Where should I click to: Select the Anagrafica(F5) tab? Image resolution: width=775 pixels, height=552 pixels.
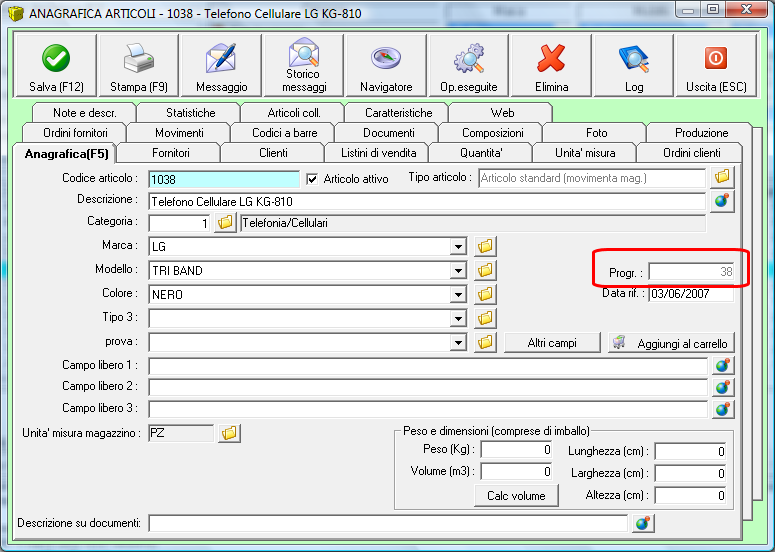click(x=66, y=154)
